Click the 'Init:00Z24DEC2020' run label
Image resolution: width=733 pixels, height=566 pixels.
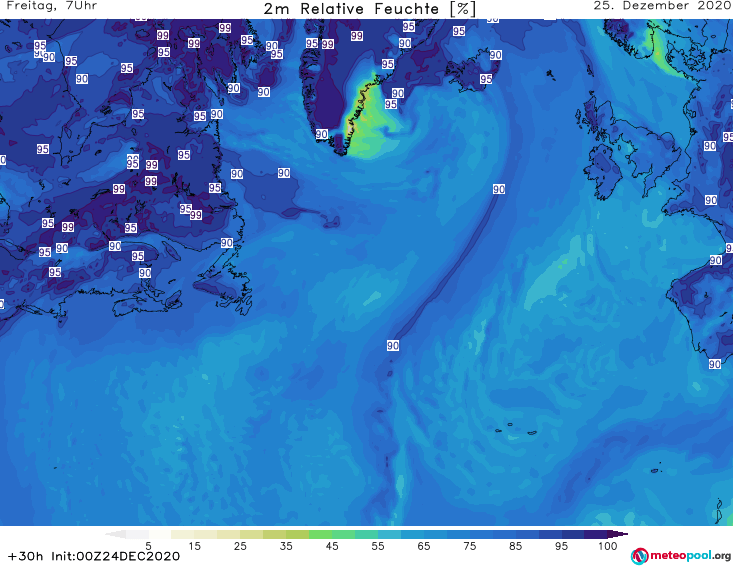pos(115,556)
